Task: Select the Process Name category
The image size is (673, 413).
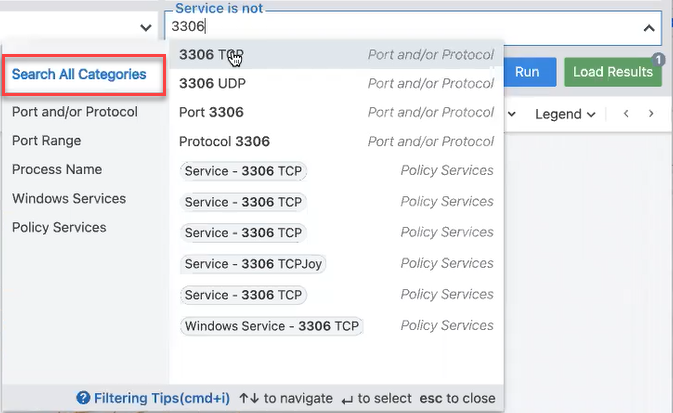Action: (x=57, y=170)
